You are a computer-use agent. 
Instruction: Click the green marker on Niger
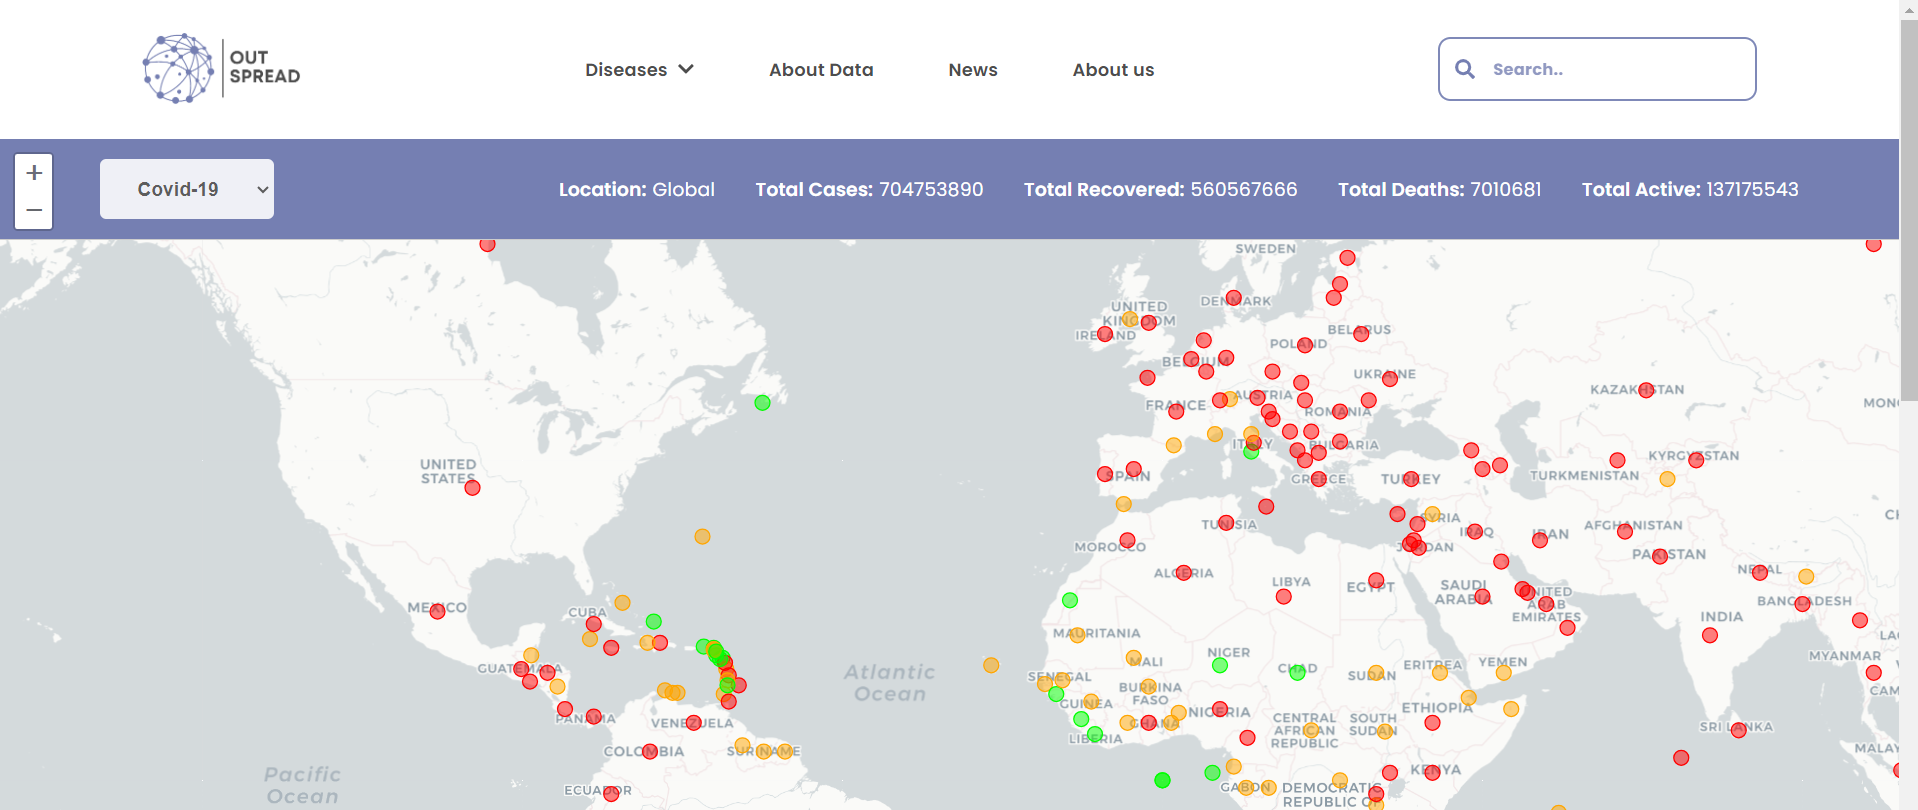click(1220, 665)
